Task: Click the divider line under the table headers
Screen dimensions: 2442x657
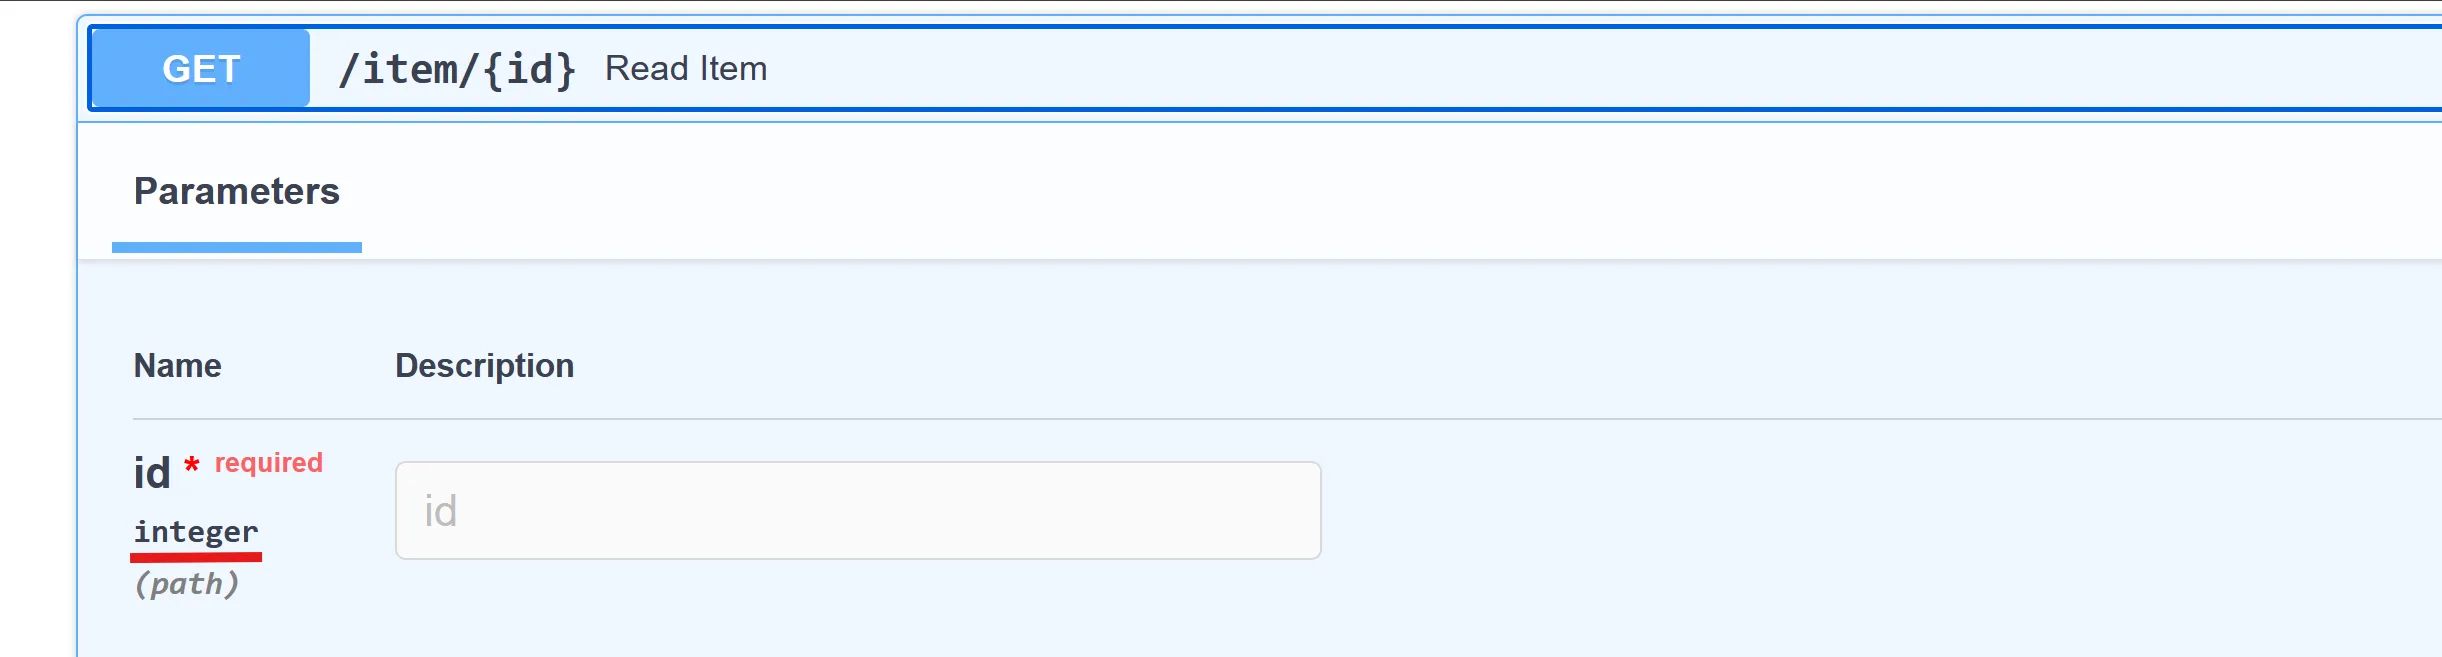Action: pyautogui.click(x=1200, y=419)
